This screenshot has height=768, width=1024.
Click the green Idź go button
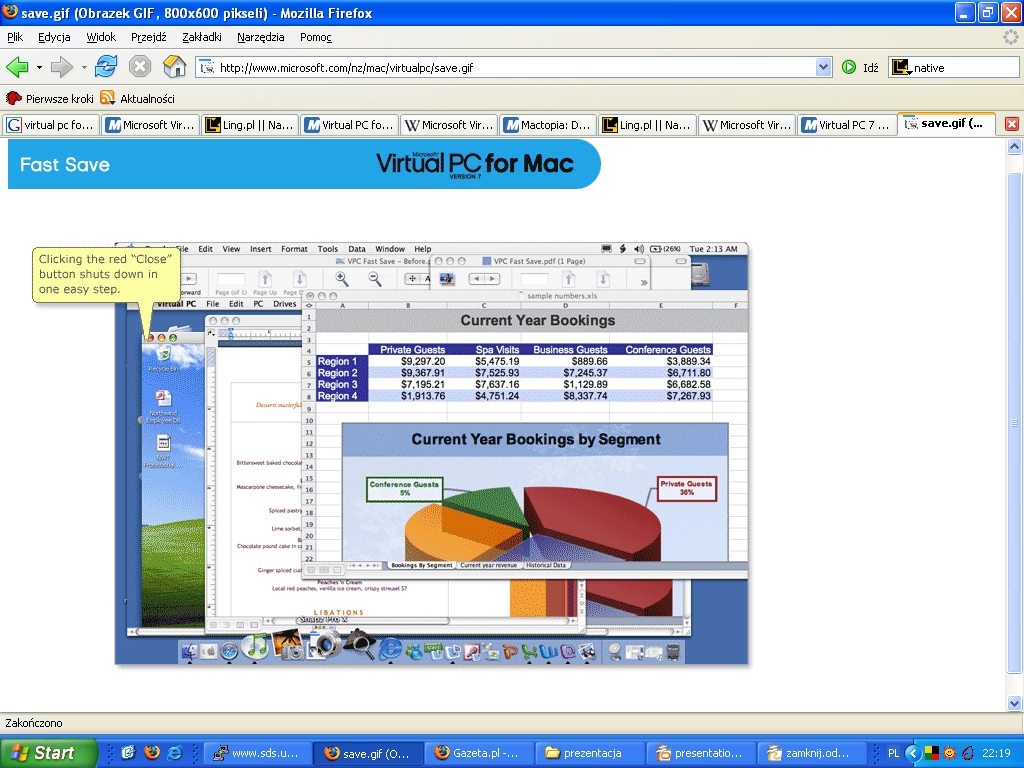click(860, 67)
